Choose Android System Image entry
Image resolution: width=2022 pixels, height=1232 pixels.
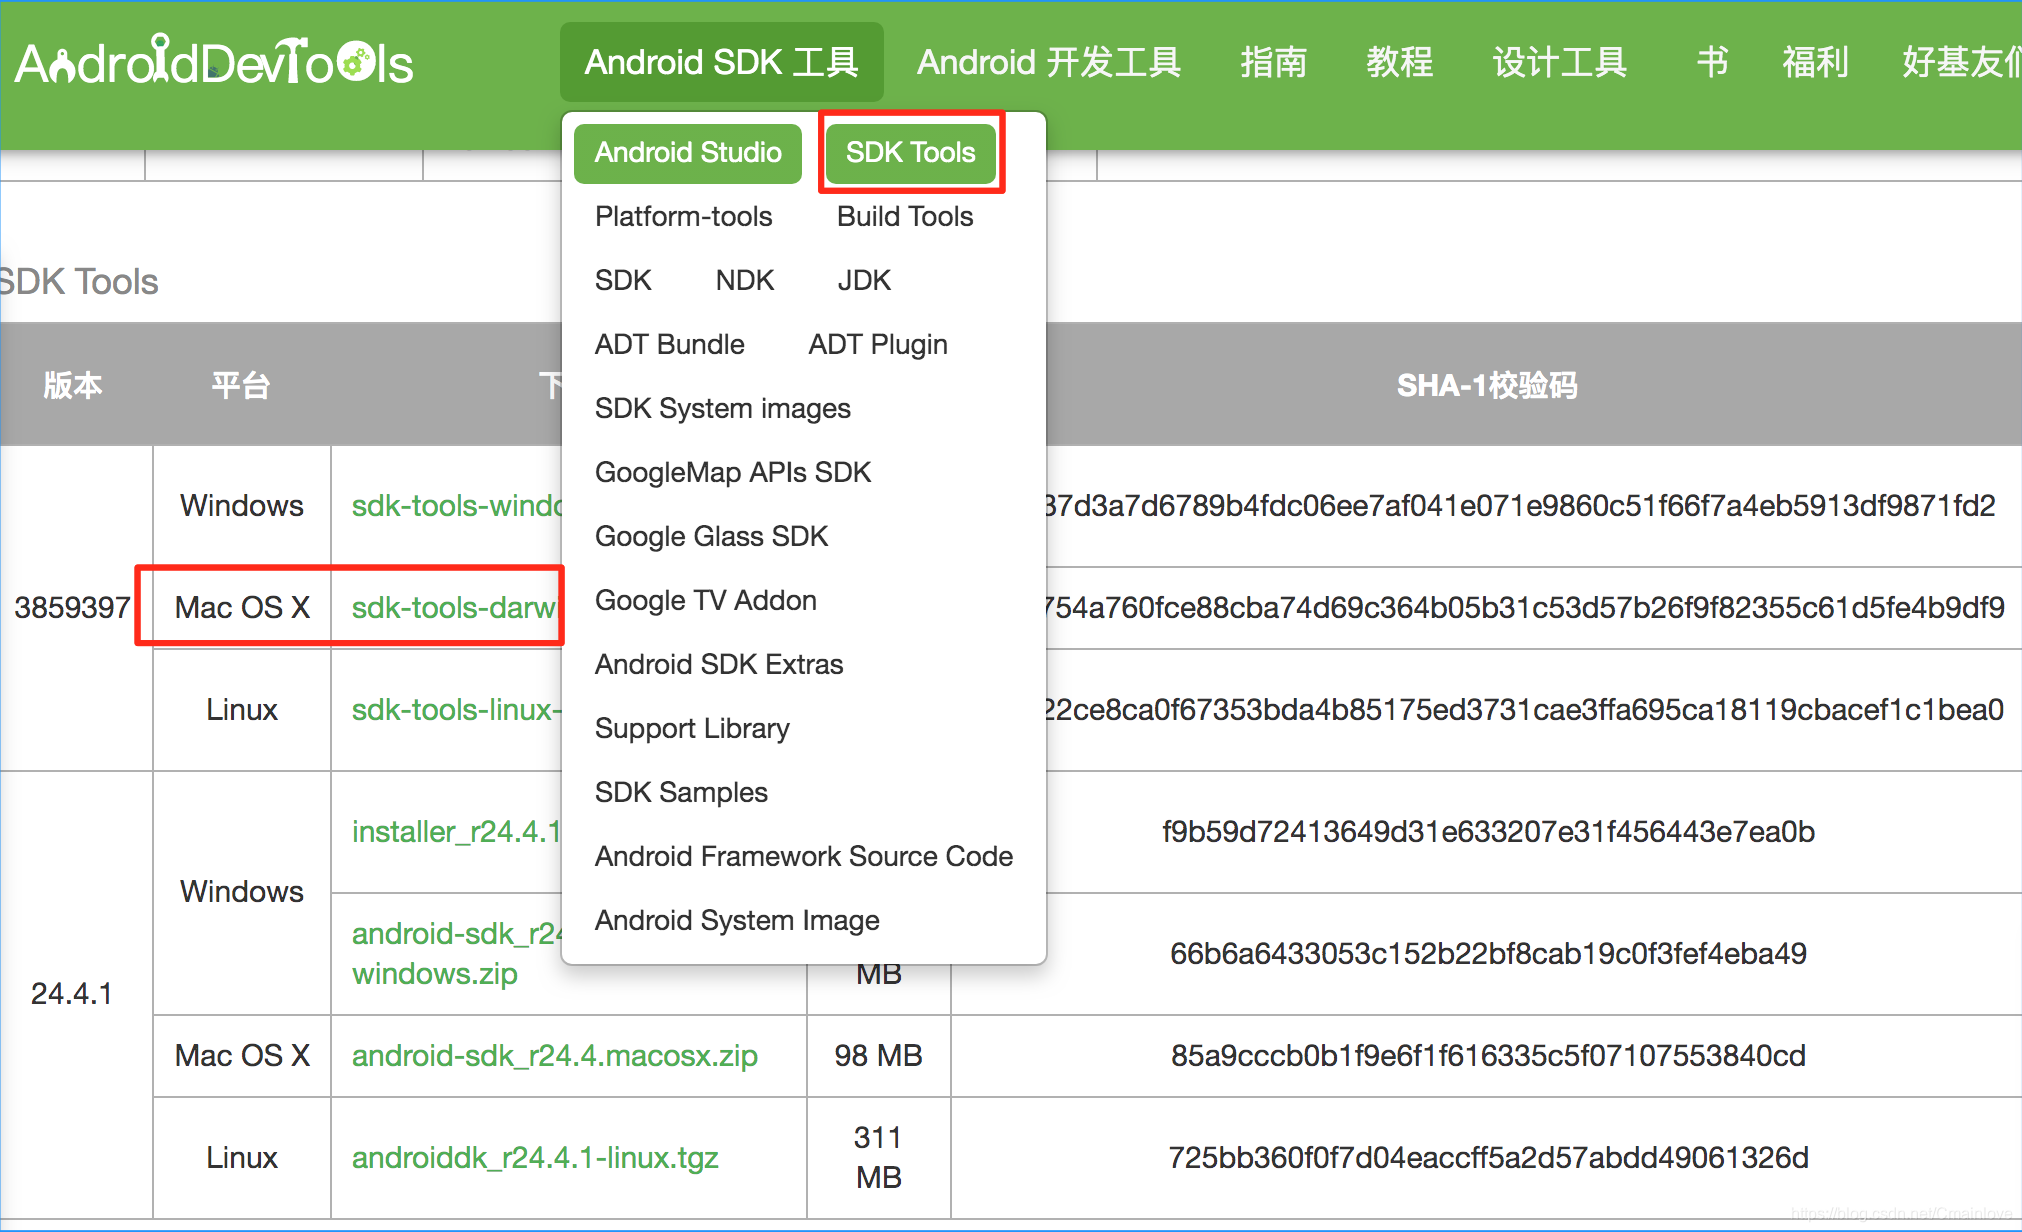(x=737, y=921)
